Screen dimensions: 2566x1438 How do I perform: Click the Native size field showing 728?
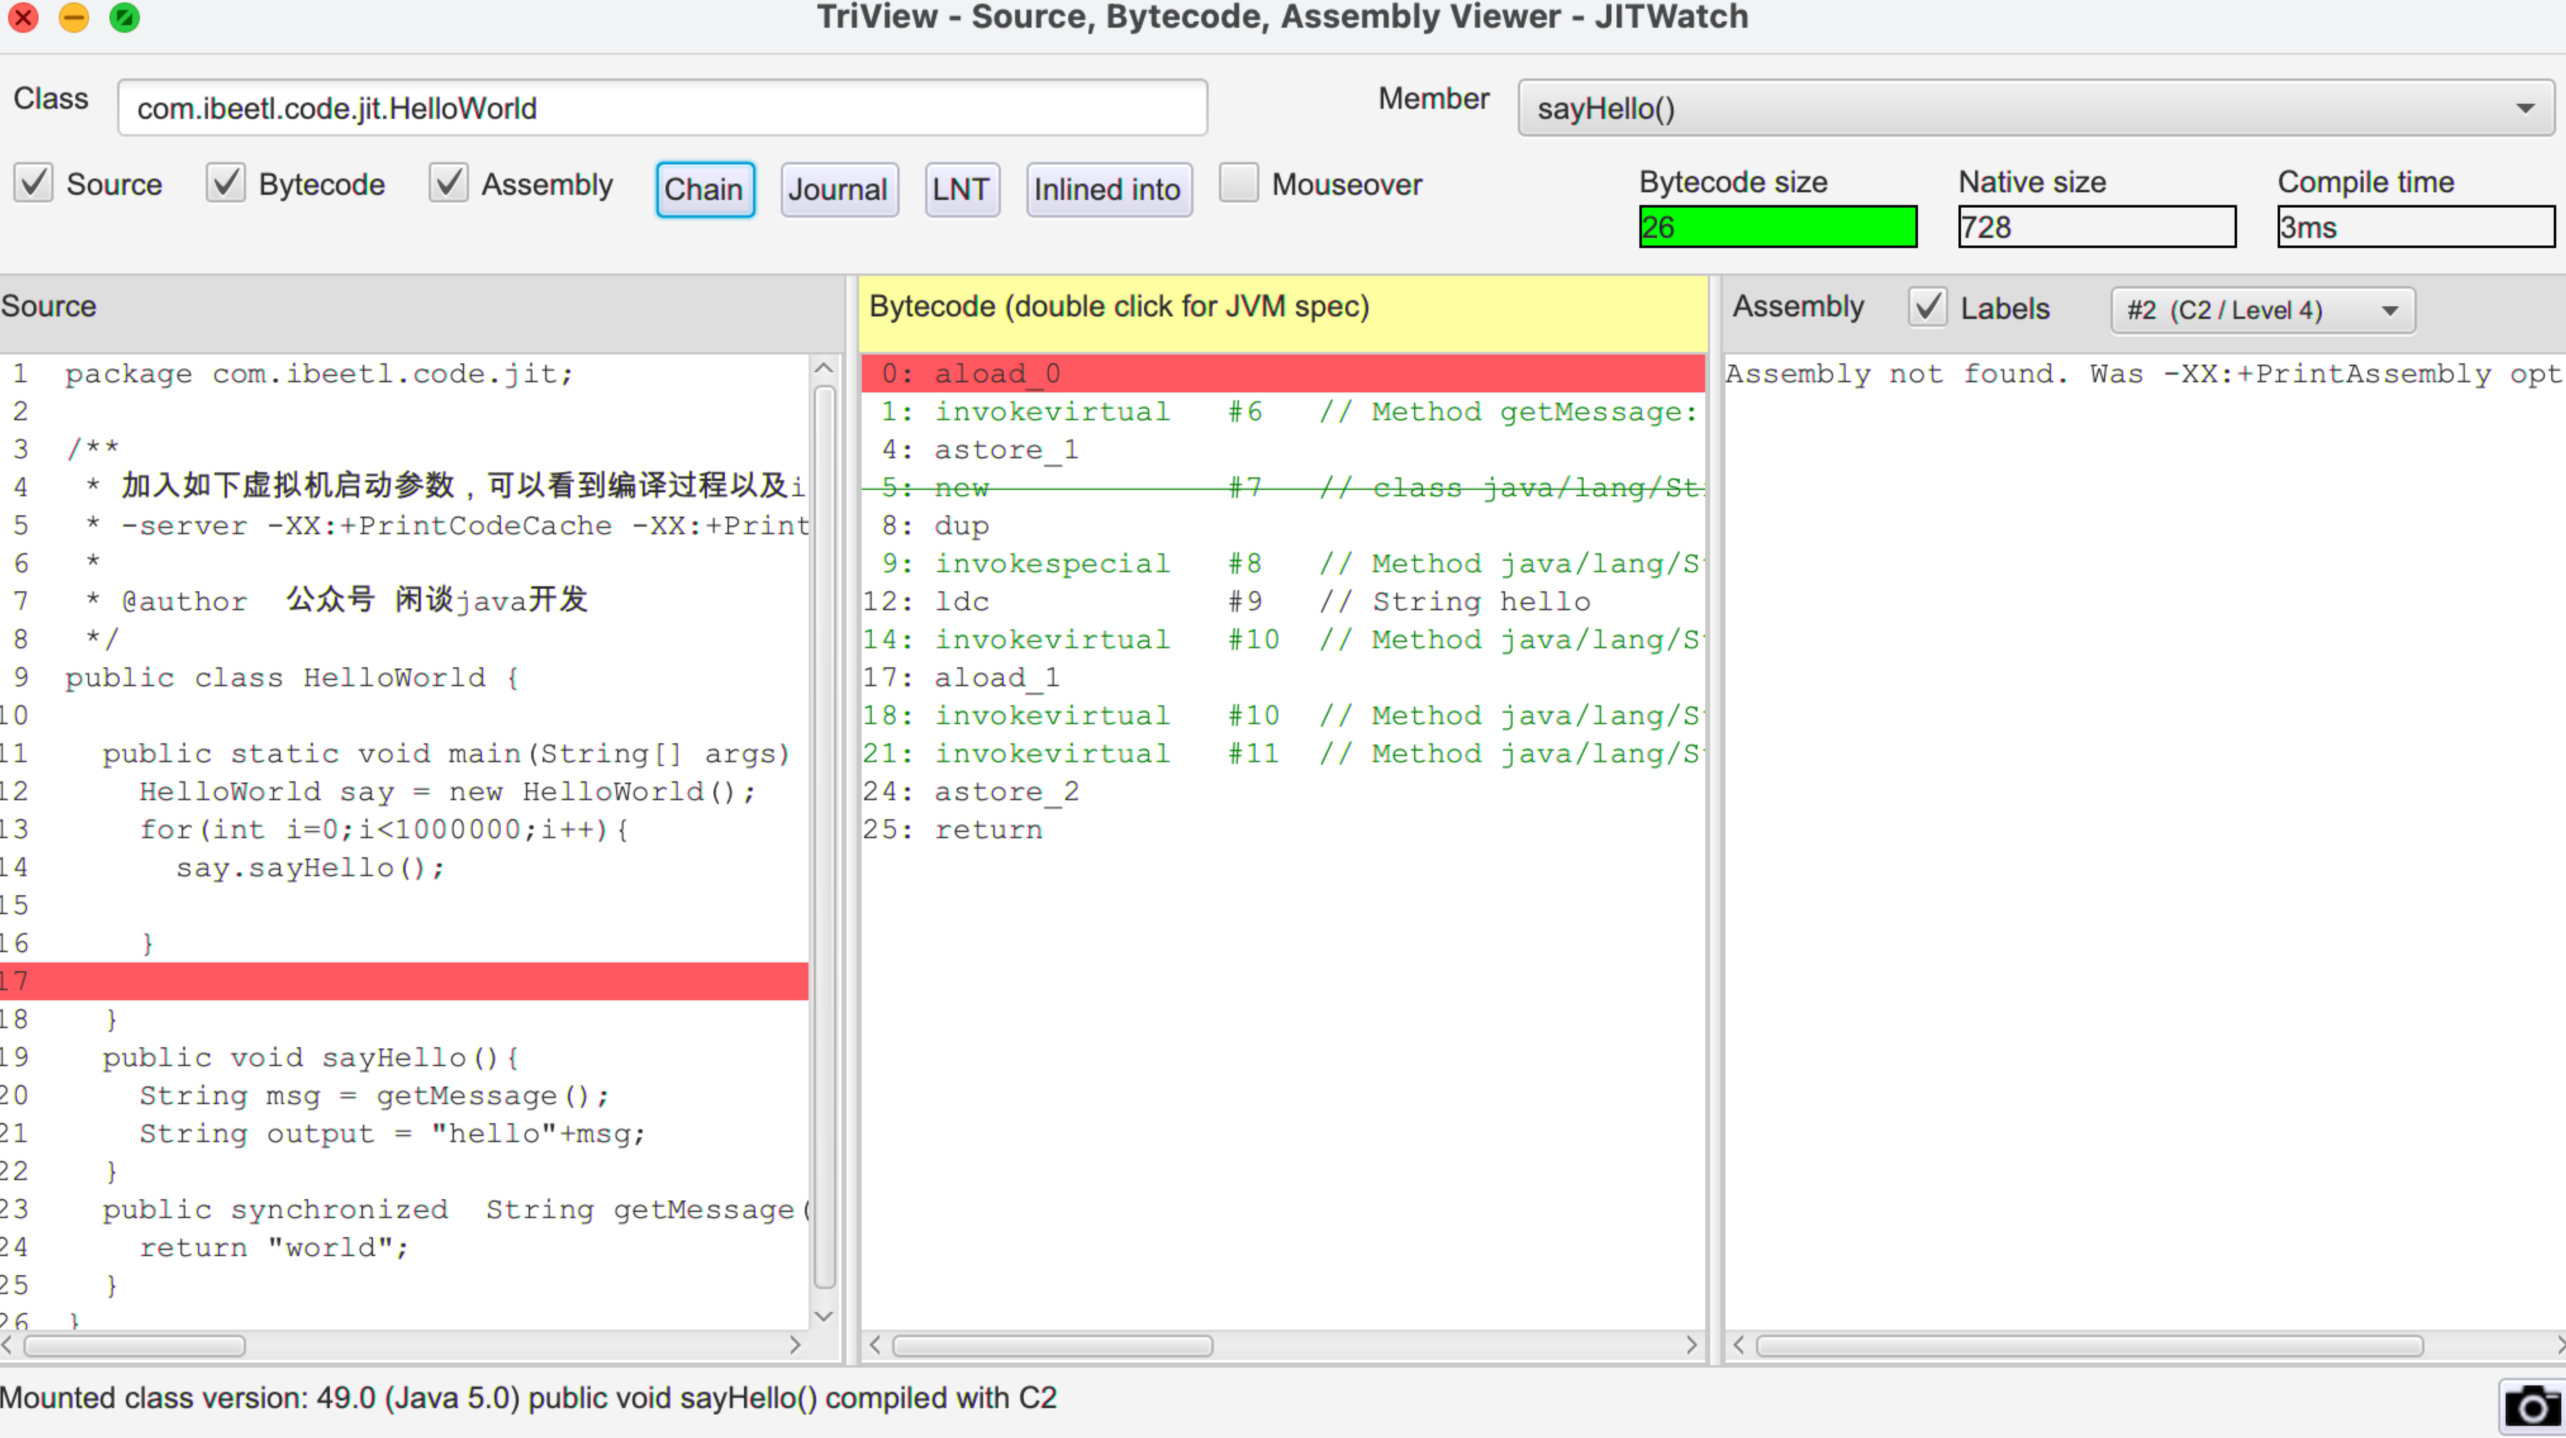click(x=2097, y=227)
